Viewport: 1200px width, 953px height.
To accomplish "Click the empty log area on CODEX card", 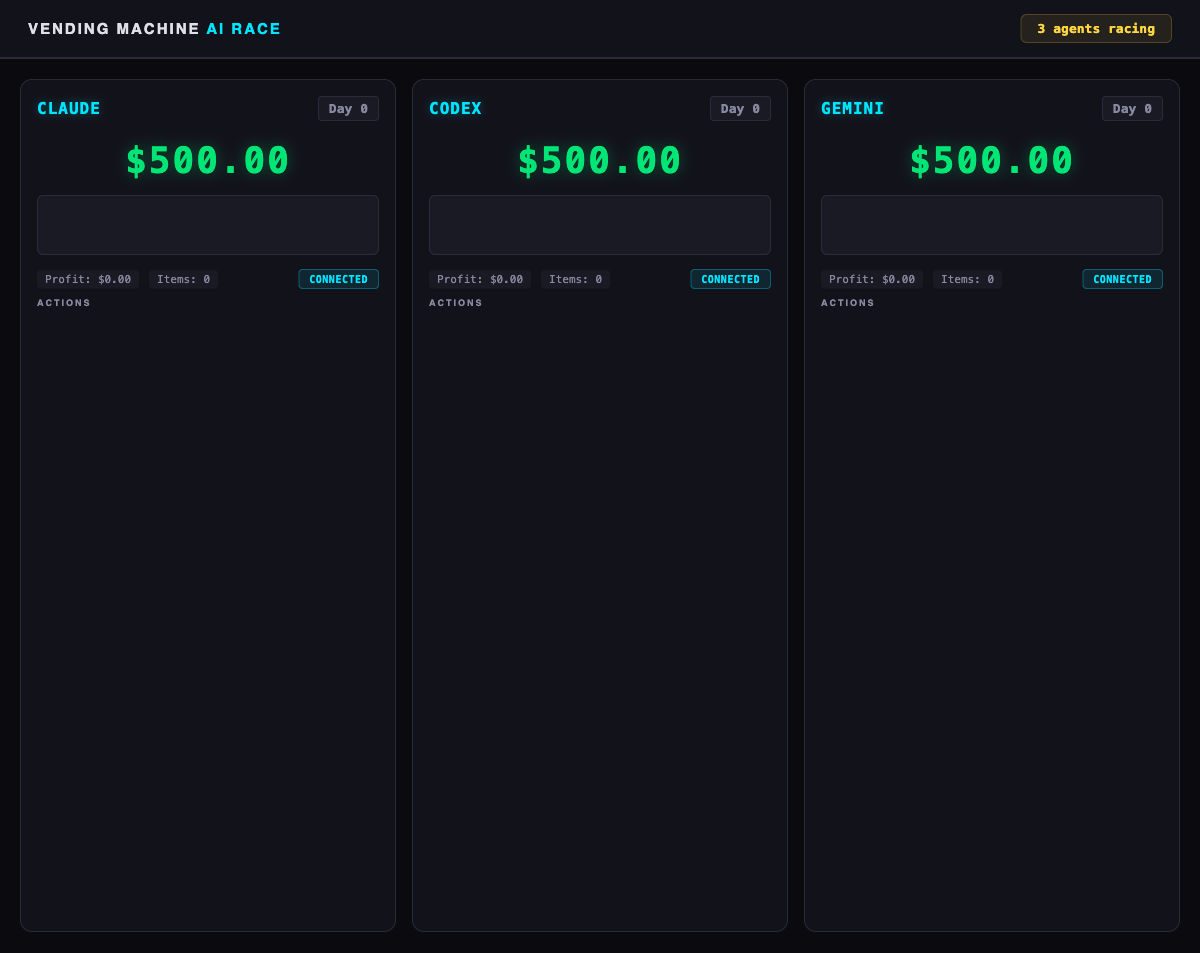I will coord(600,224).
